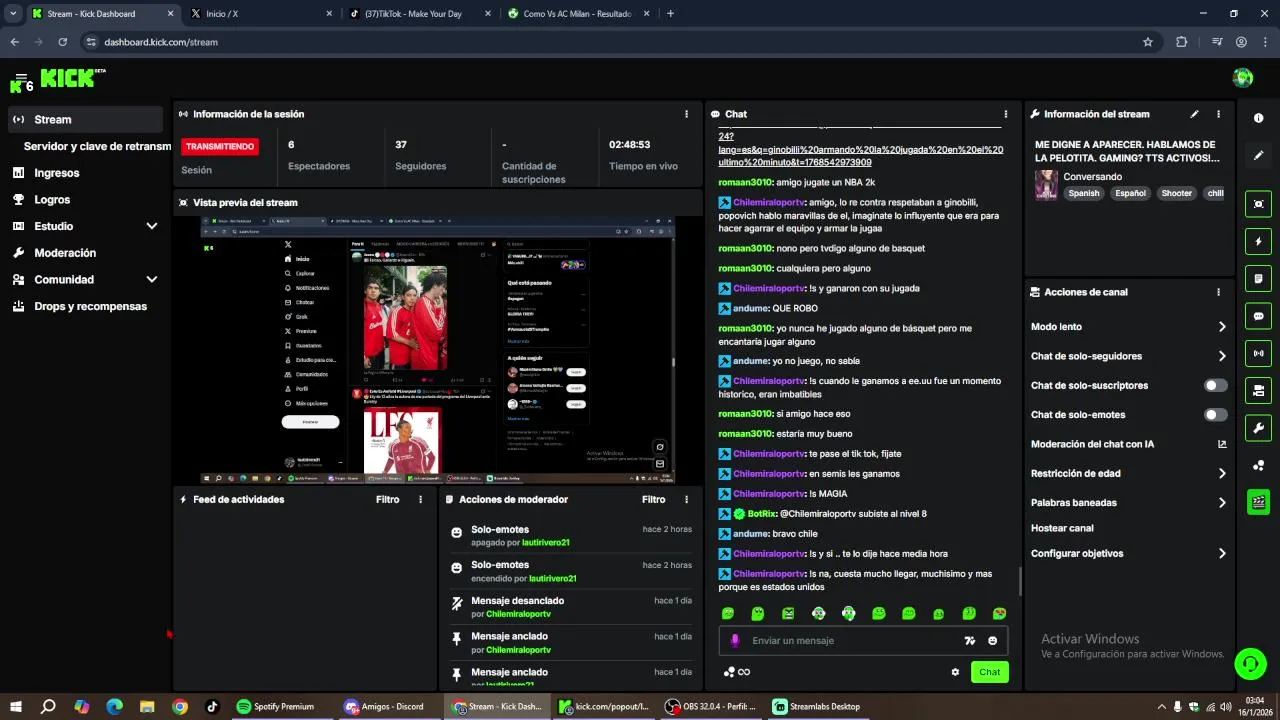Toggle Chat de solo-suscriptores switch
The image size is (1280, 720).
point(1215,385)
